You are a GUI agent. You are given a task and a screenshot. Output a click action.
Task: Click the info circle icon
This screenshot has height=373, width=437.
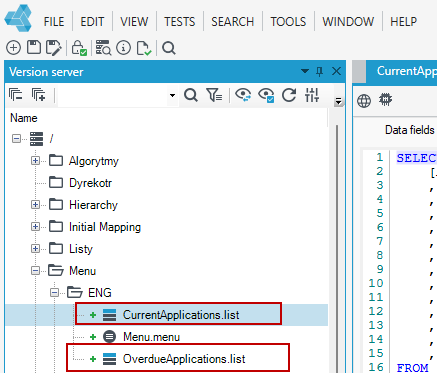pyautogui.click(x=123, y=48)
